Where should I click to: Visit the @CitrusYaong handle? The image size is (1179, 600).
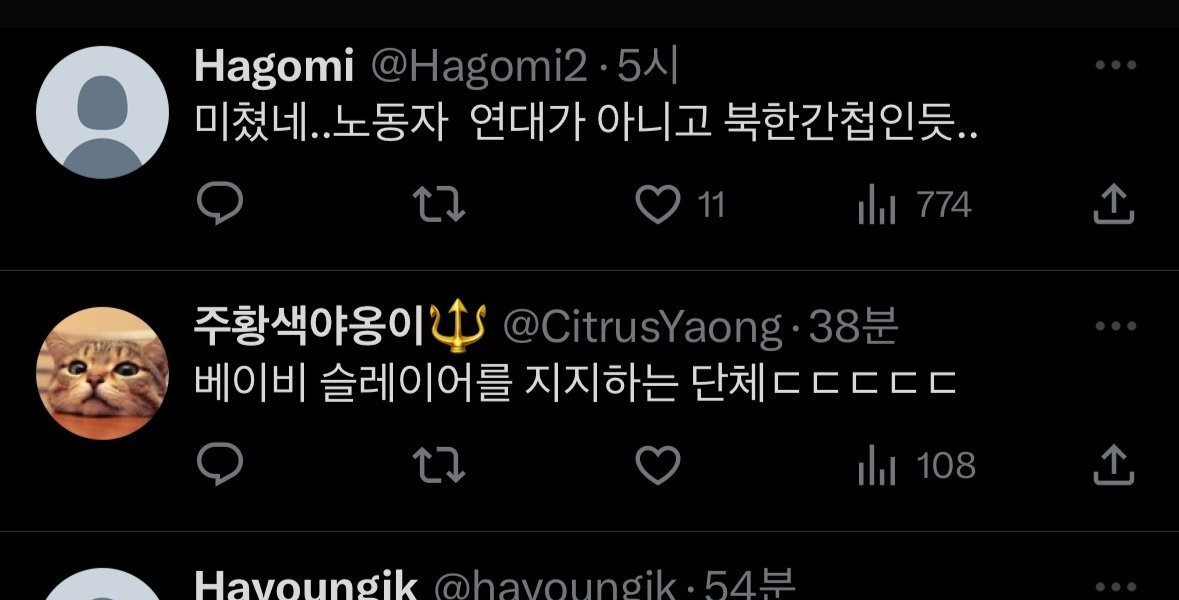[x=642, y=328]
